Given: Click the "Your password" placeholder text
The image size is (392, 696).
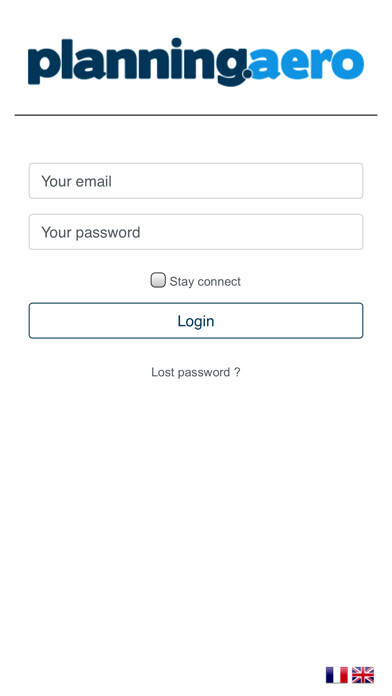Looking at the screenshot, I should 91,233.
